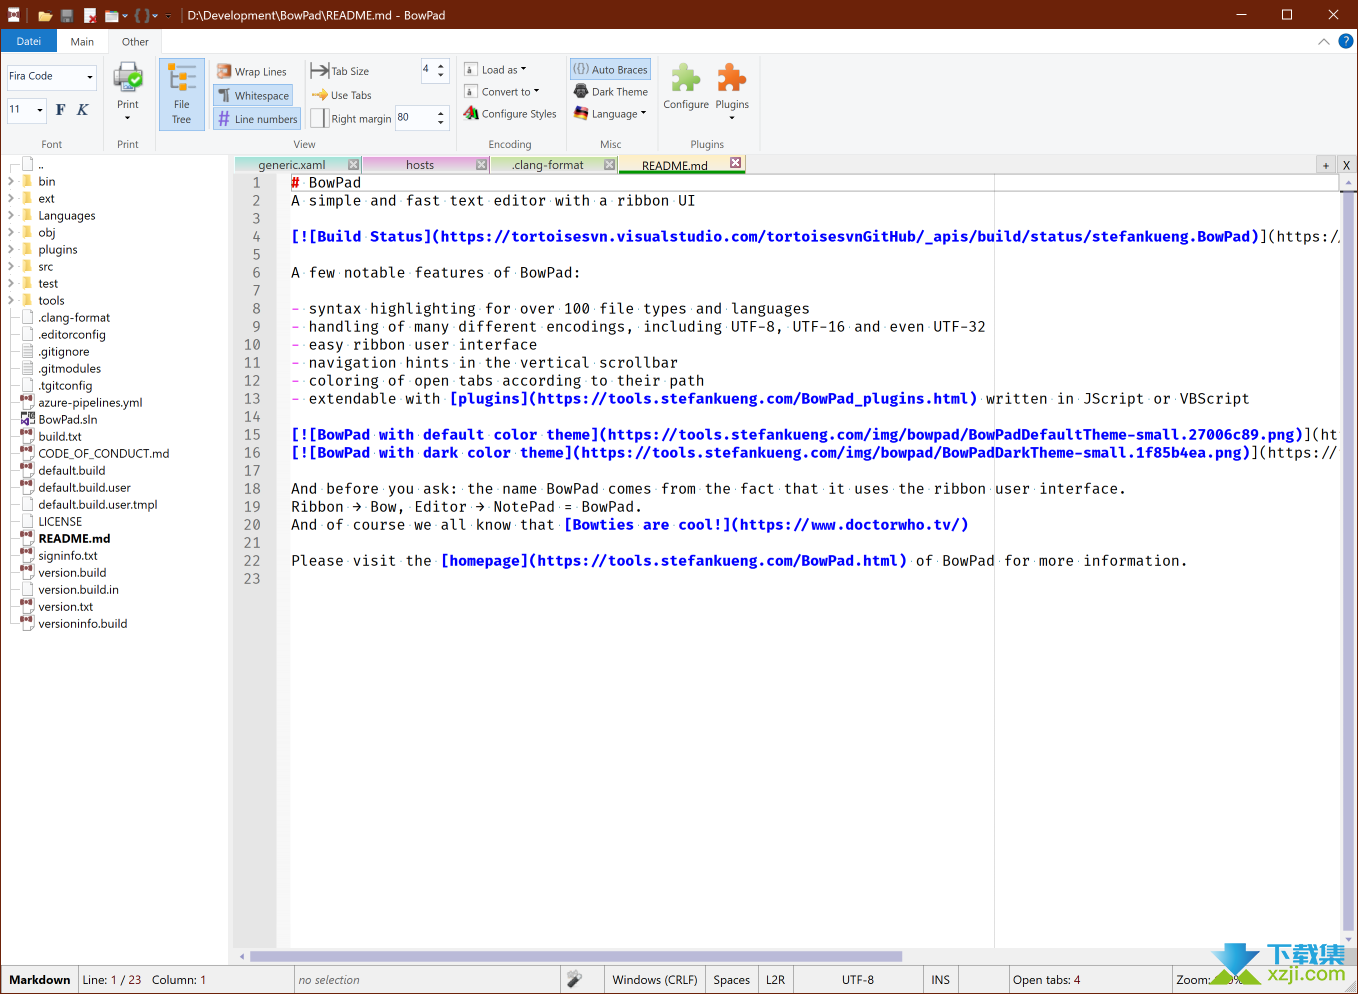Expand the bin folder
The image size is (1358, 994).
11,182
